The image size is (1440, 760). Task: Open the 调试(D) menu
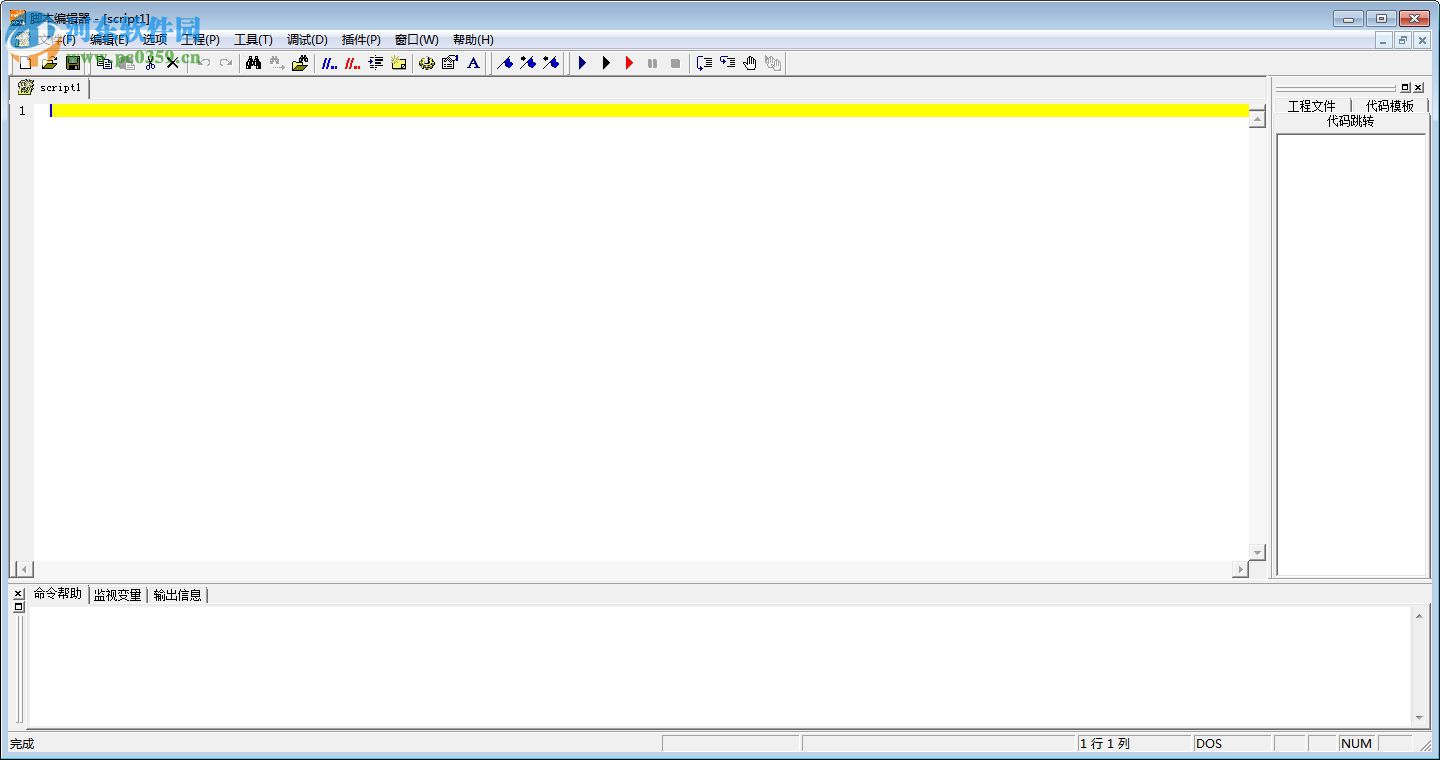click(x=307, y=40)
